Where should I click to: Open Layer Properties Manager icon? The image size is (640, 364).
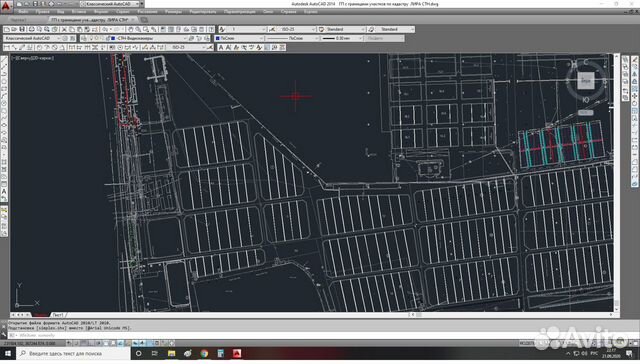(x=84, y=38)
